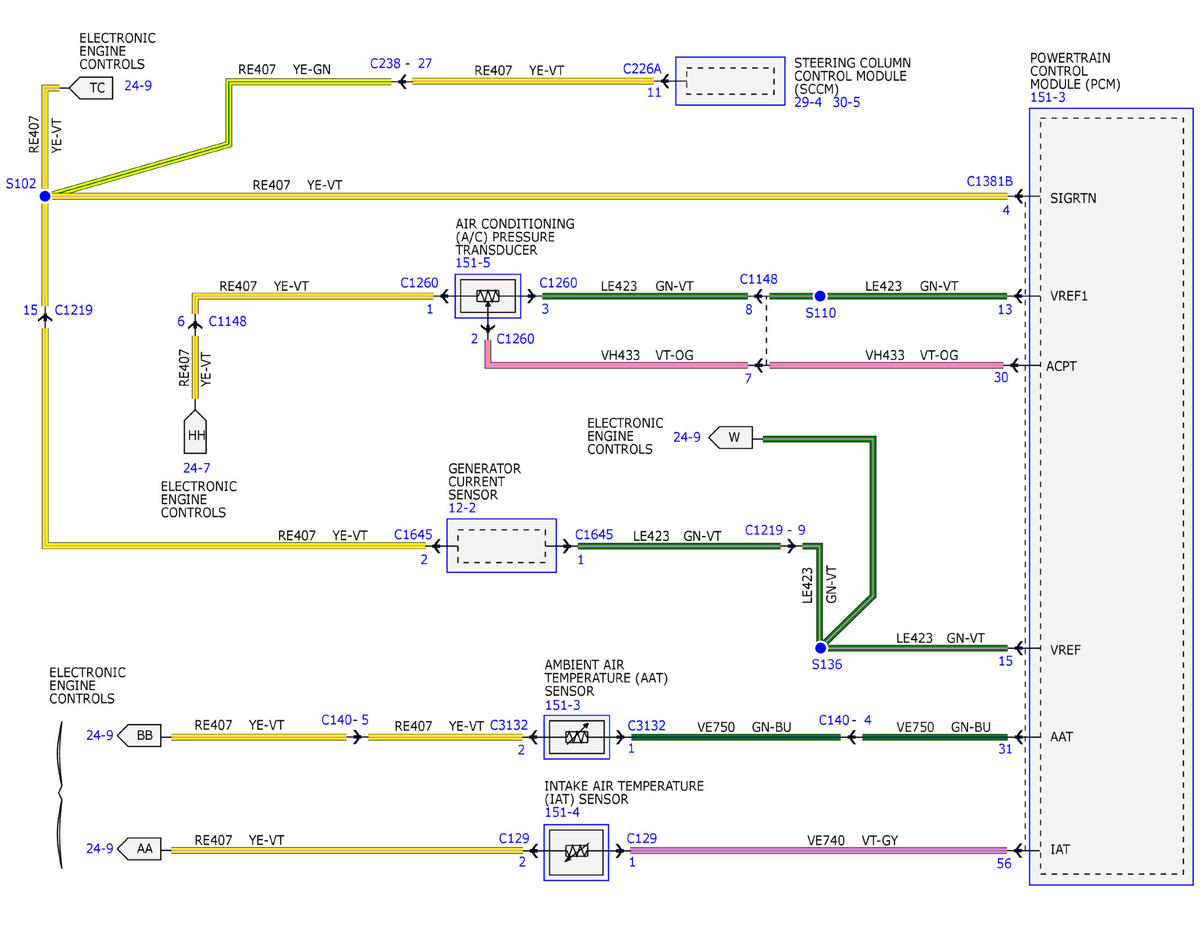The image size is (1200, 927).
Task: Click the S136 splice label
Action: tap(827, 664)
